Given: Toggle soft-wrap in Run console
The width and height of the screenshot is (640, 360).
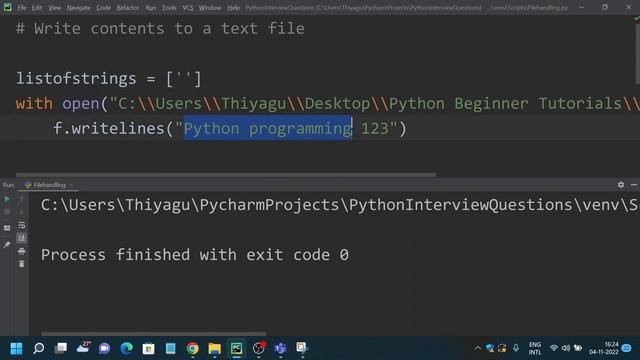Looking at the screenshot, I should click(22, 225).
